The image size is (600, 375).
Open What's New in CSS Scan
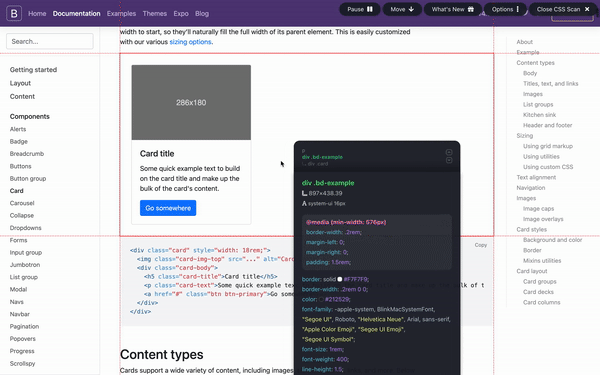coord(453,9)
